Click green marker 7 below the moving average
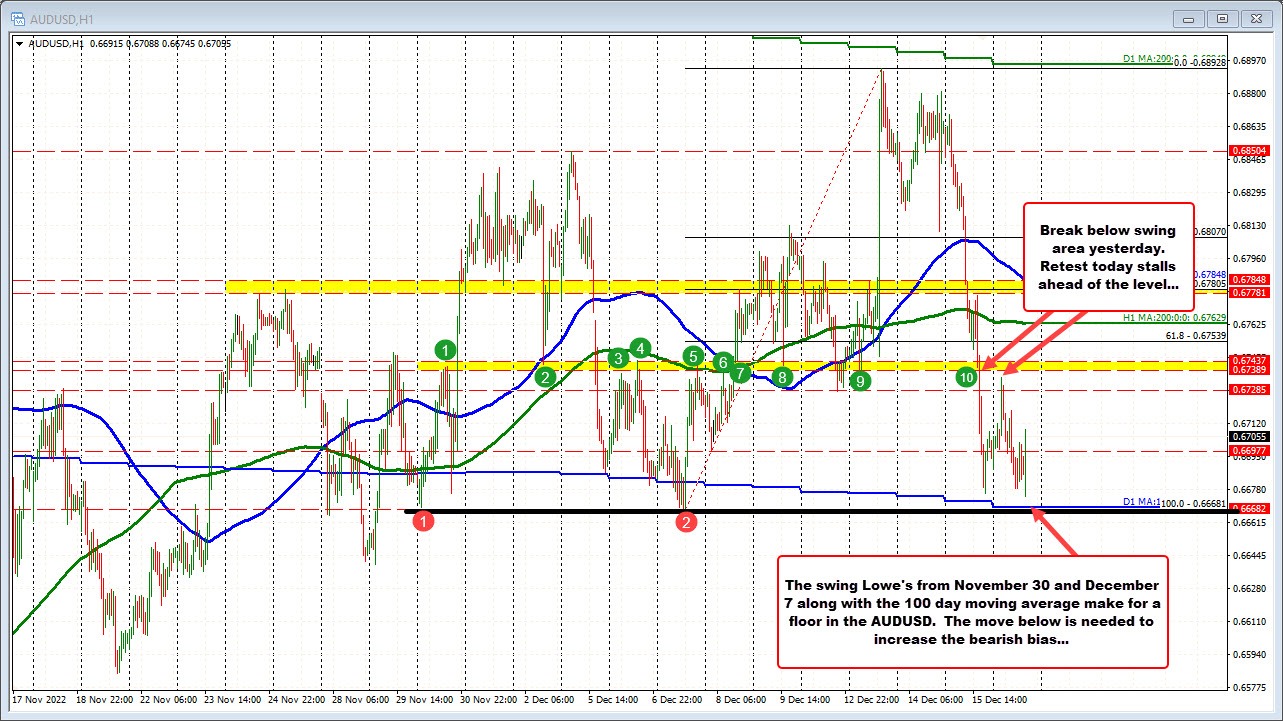This screenshot has width=1283, height=721. coord(740,372)
